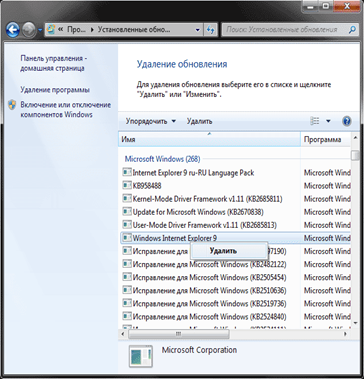Click KB2510636 fix row icon
Screen dimensions: 364x379
127,290
